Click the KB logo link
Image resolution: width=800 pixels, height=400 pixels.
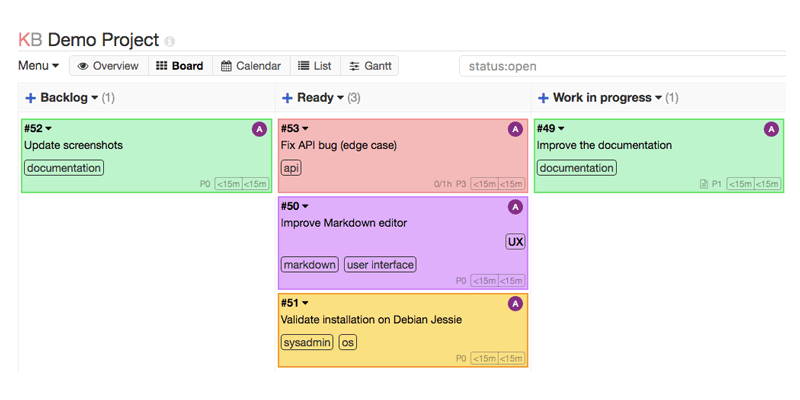pyautogui.click(x=30, y=40)
